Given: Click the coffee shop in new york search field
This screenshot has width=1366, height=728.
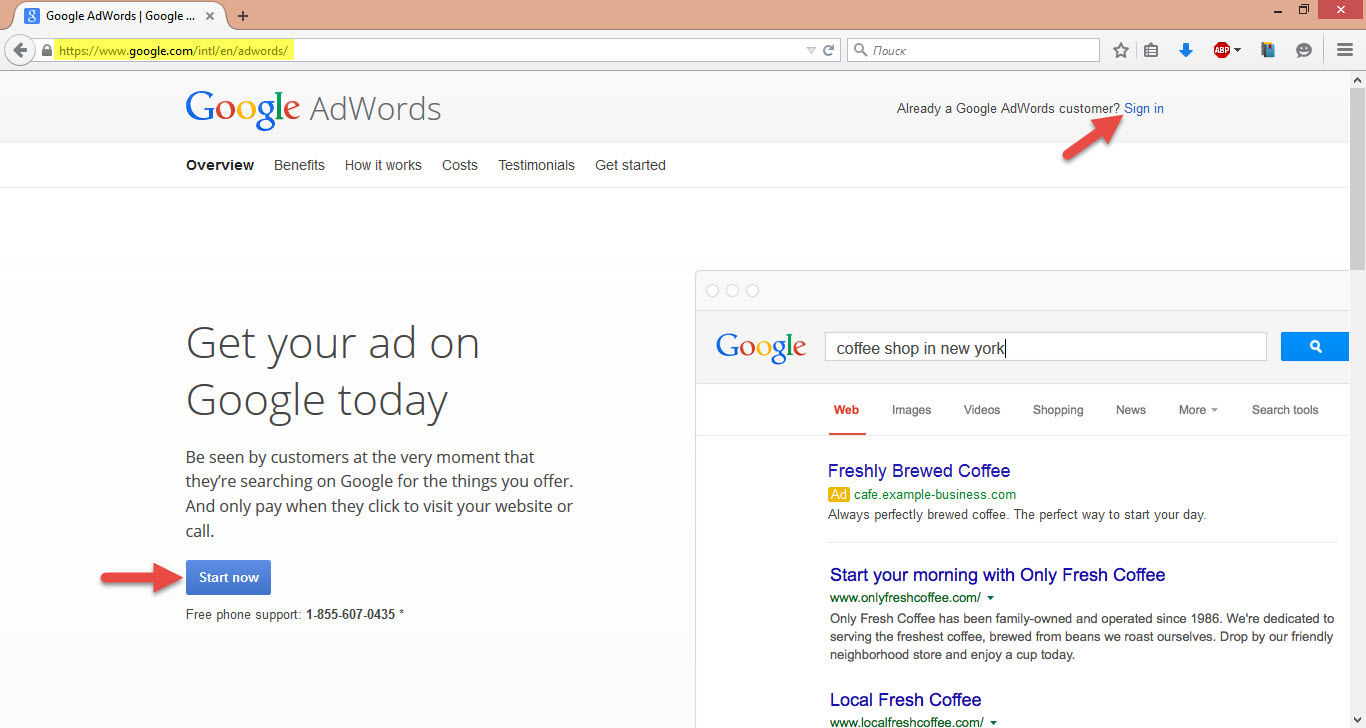Looking at the screenshot, I should tap(1045, 348).
